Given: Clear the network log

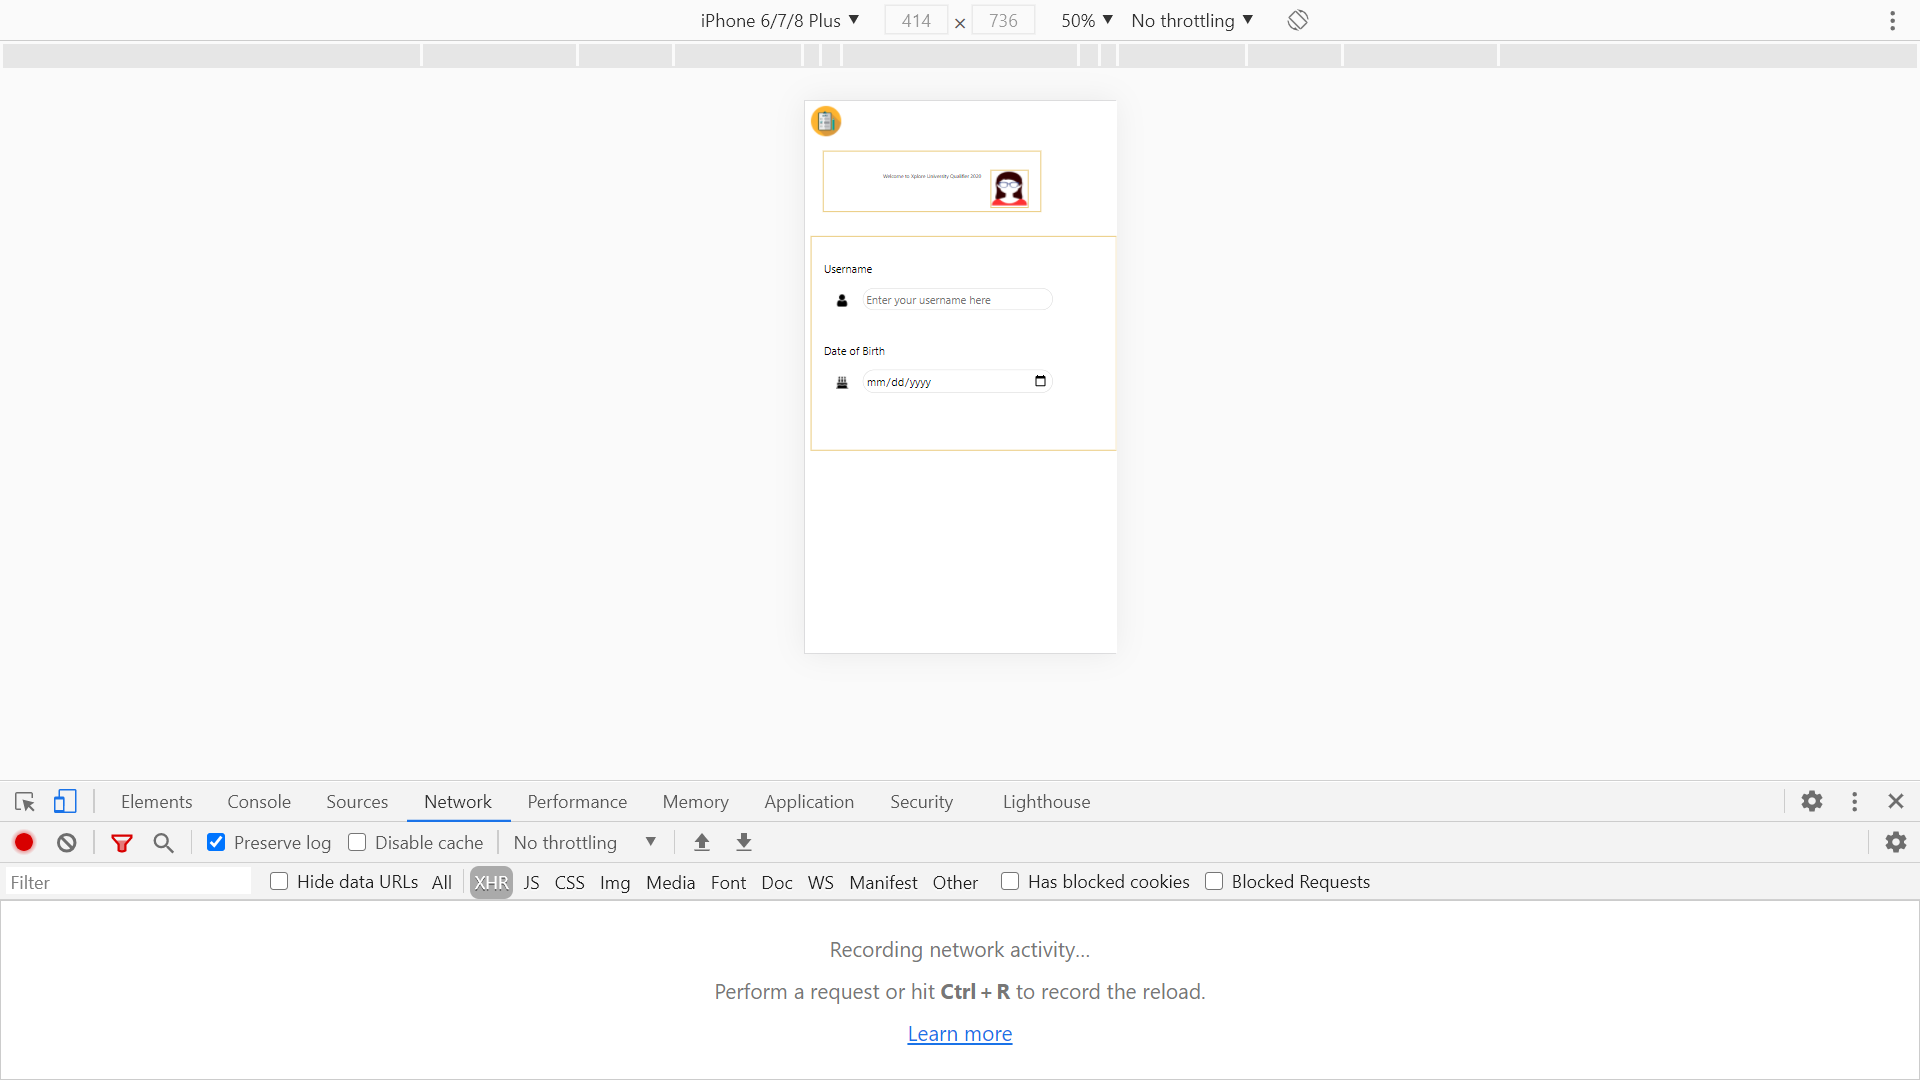Looking at the screenshot, I should (67, 843).
